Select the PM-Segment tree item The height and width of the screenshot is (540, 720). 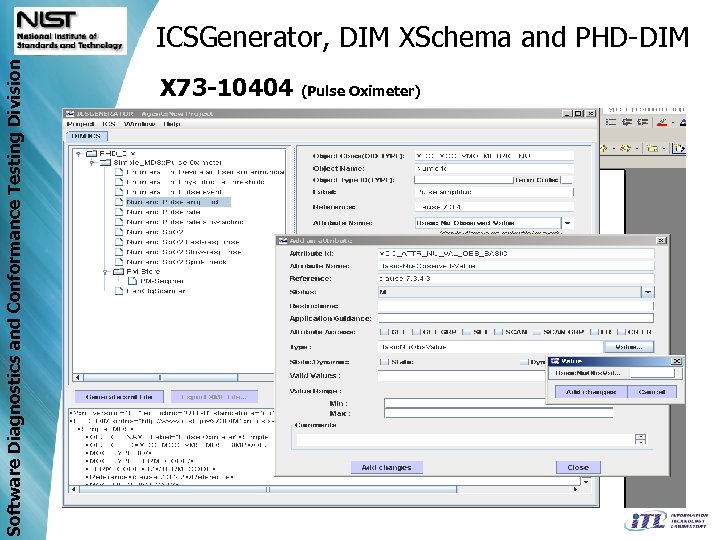click(x=162, y=281)
